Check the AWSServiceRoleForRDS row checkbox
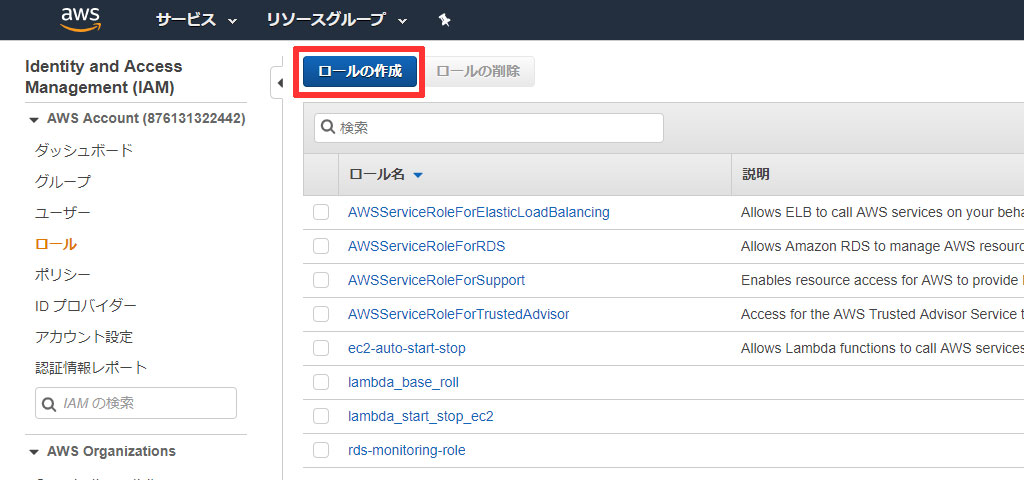This screenshot has height=480, width=1024. 321,246
